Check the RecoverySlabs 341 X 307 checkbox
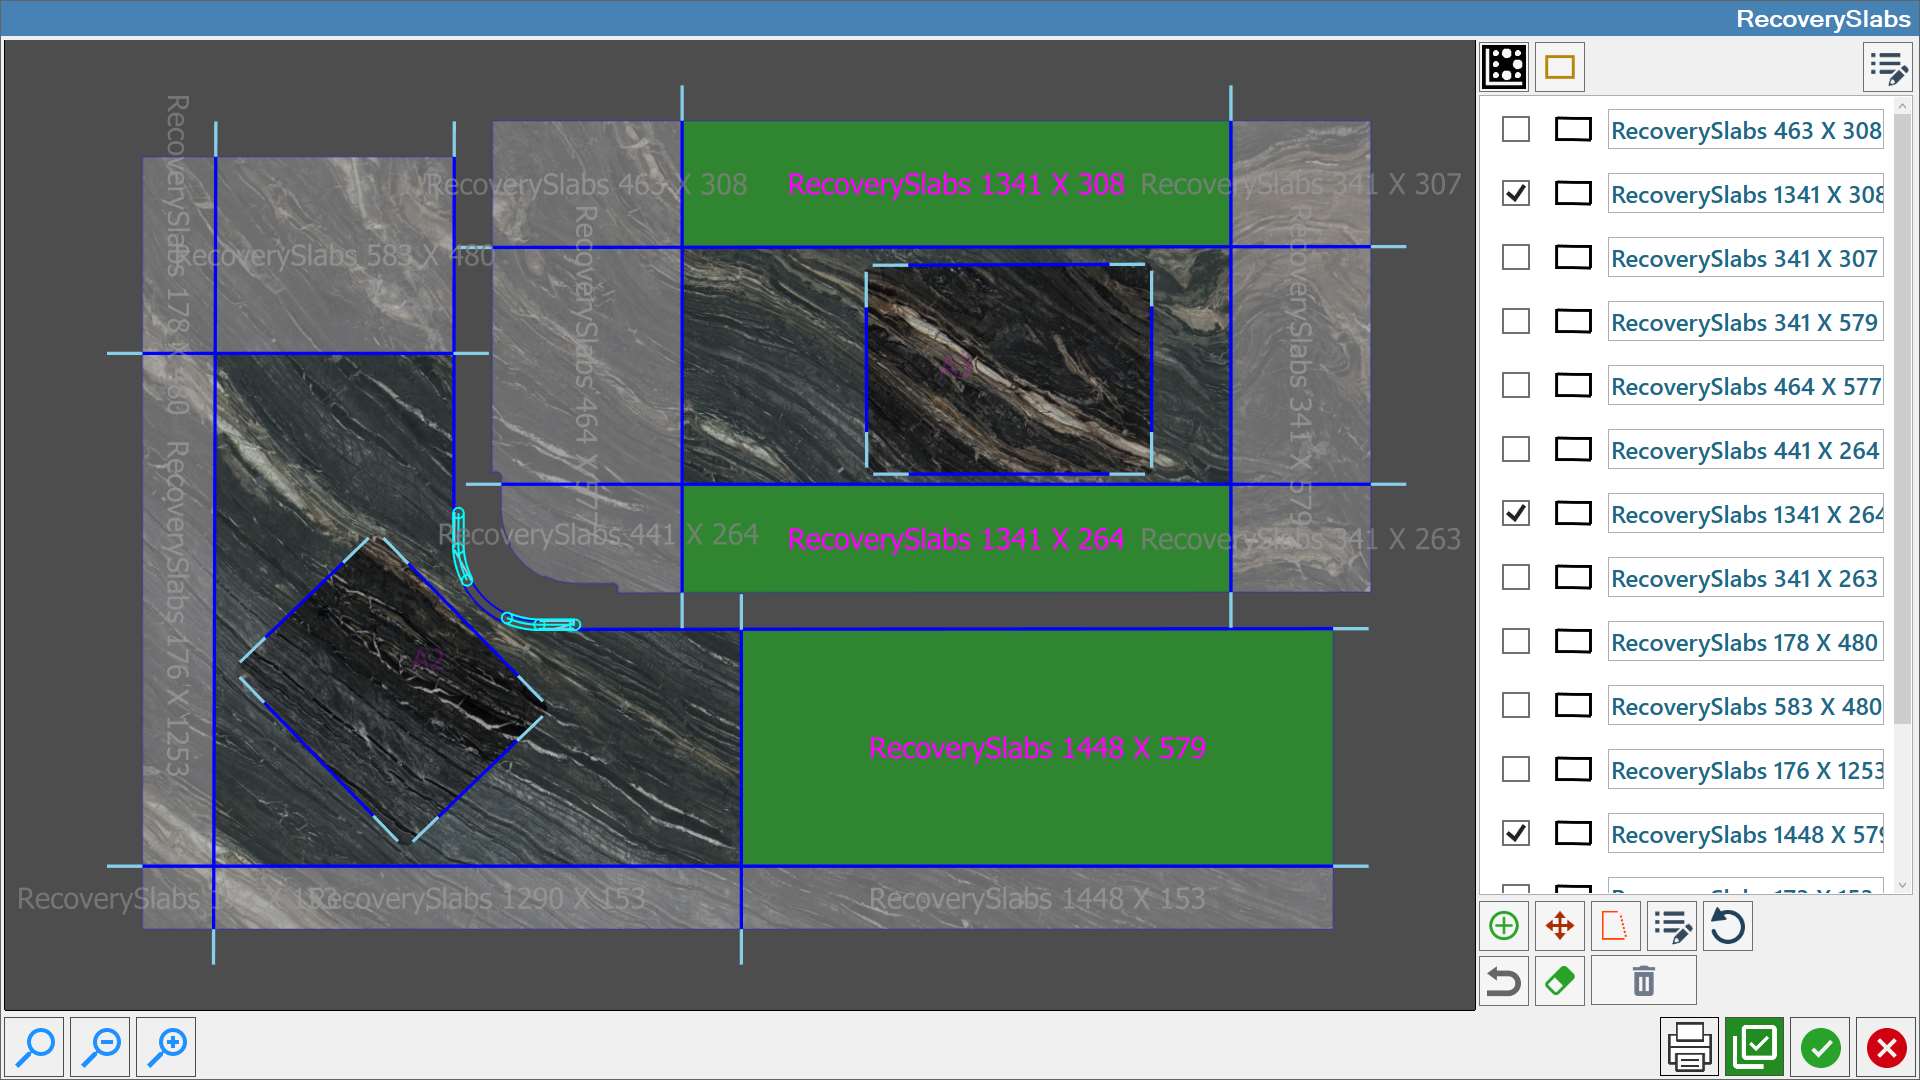This screenshot has height=1080, width=1920. coord(1516,258)
